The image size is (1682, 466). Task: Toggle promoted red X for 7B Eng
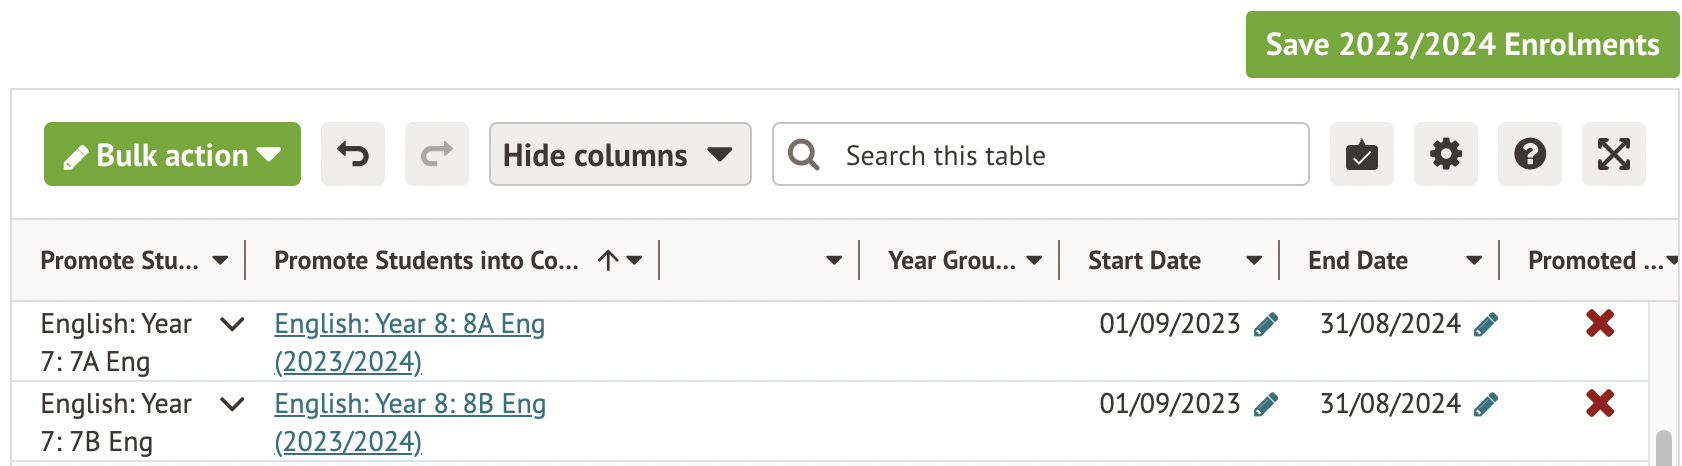click(x=1600, y=403)
